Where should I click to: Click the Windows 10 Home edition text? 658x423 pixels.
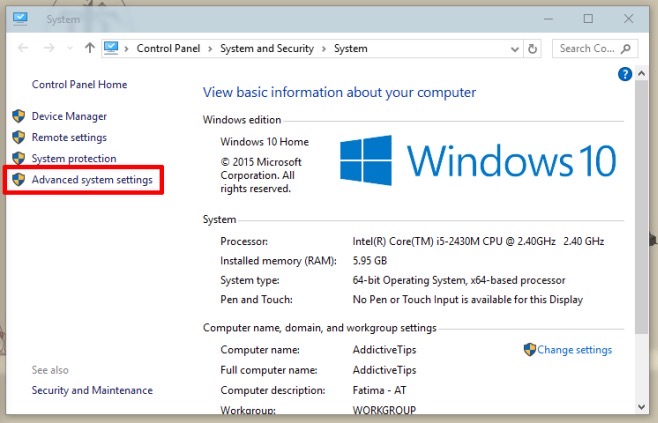(x=264, y=142)
